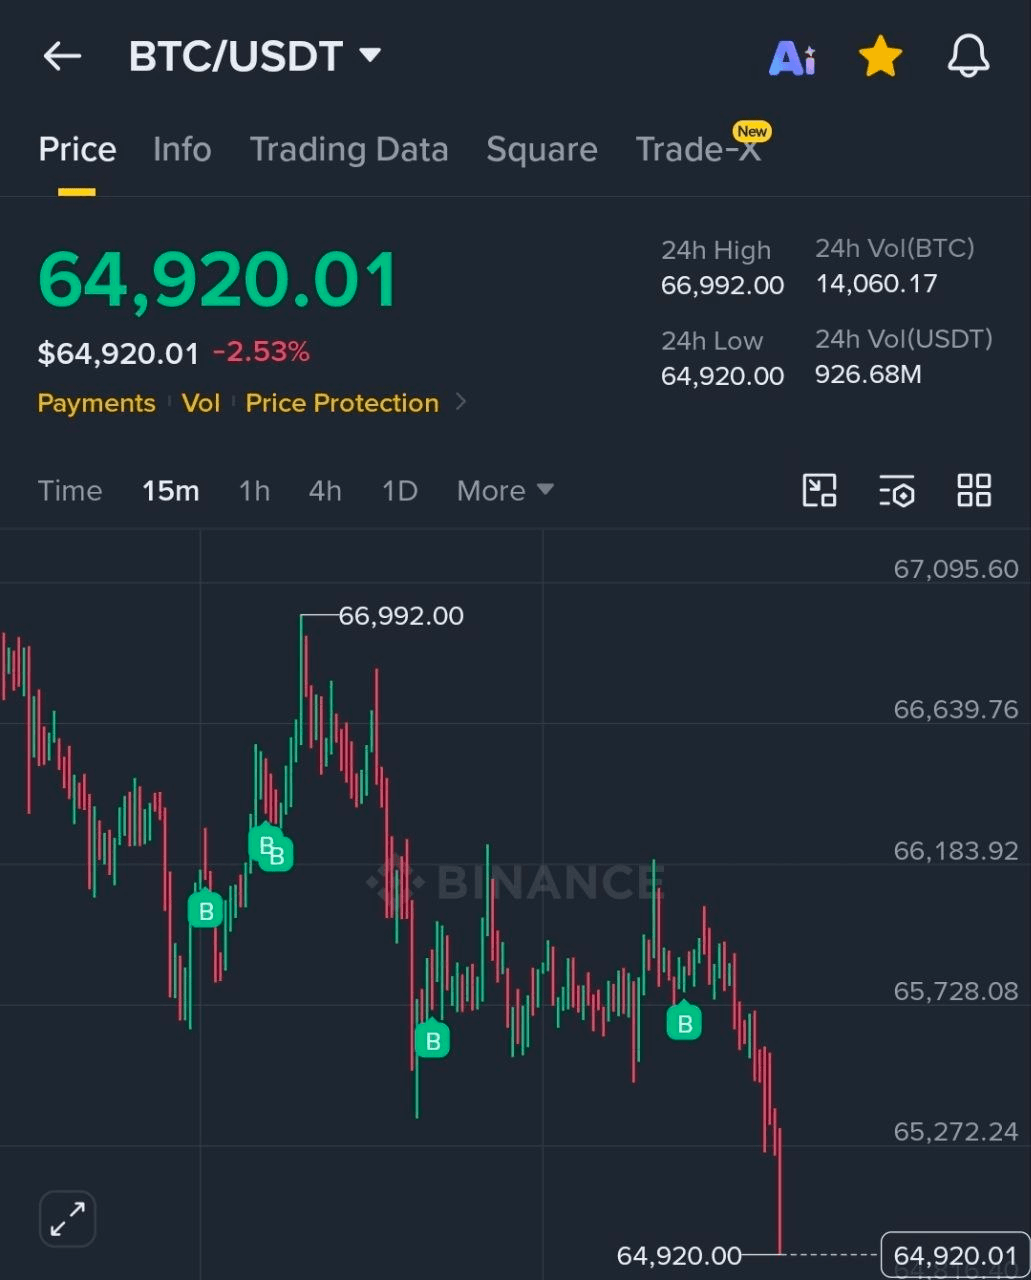Click the 65,272.24 axis label
This screenshot has height=1280, width=1031.
click(956, 1132)
